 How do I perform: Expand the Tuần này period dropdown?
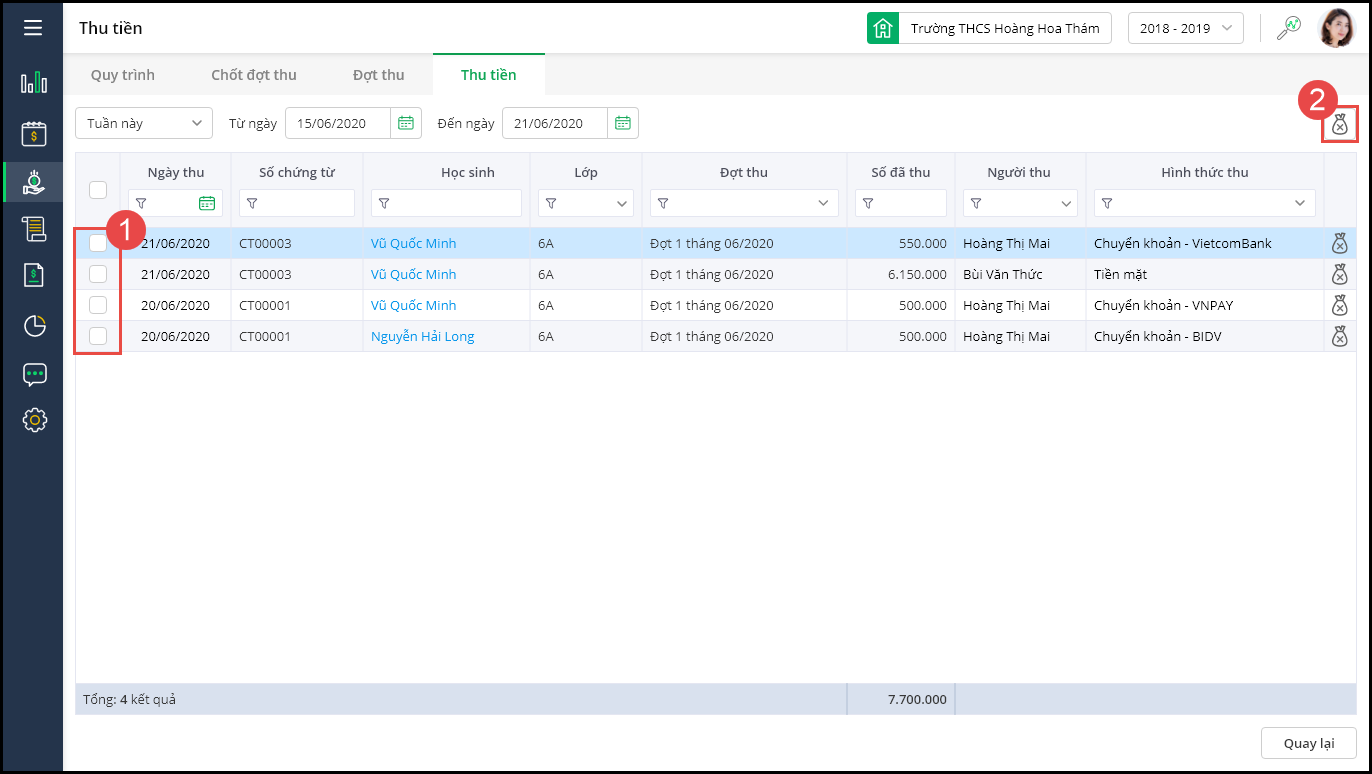tap(144, 123)
